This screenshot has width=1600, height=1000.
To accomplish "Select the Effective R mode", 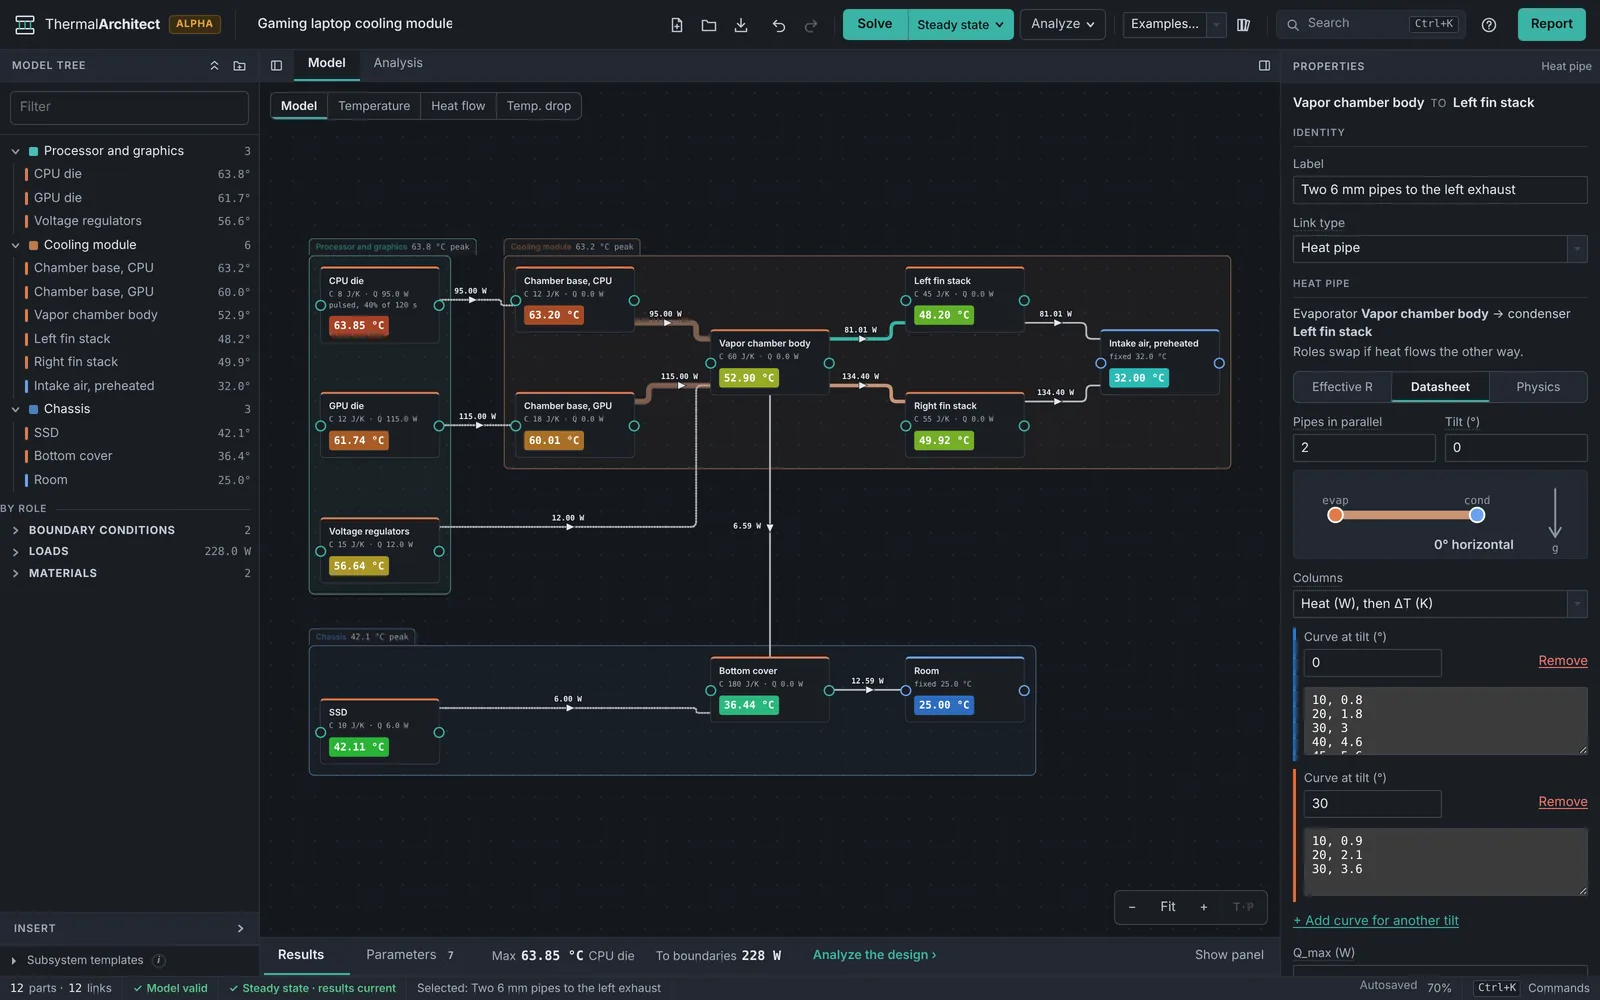I will [1342, 387].
